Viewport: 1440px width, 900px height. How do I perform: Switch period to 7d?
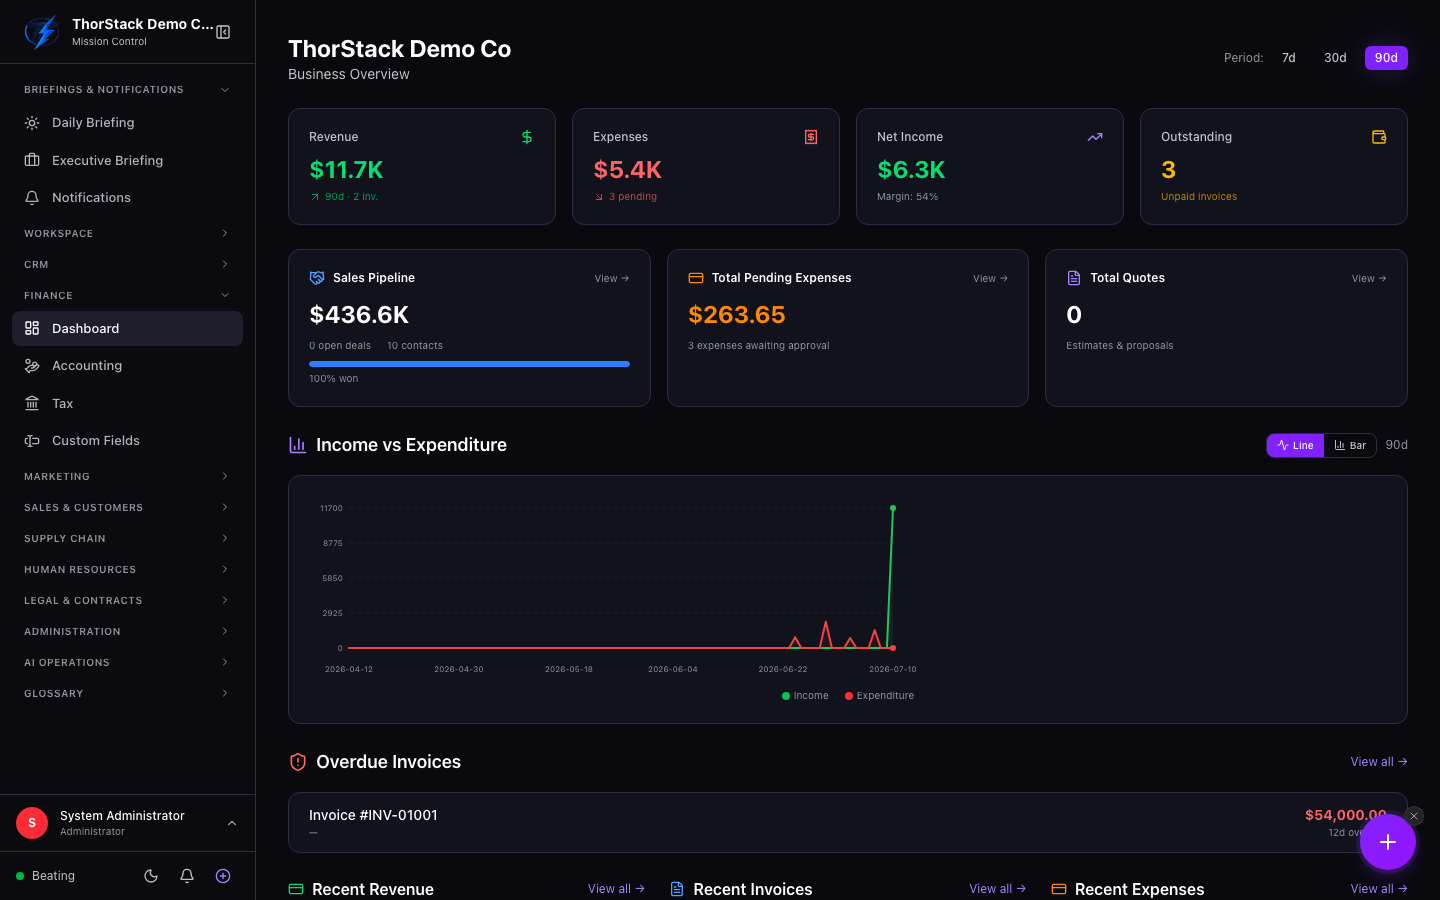(x=1289, y=58)
